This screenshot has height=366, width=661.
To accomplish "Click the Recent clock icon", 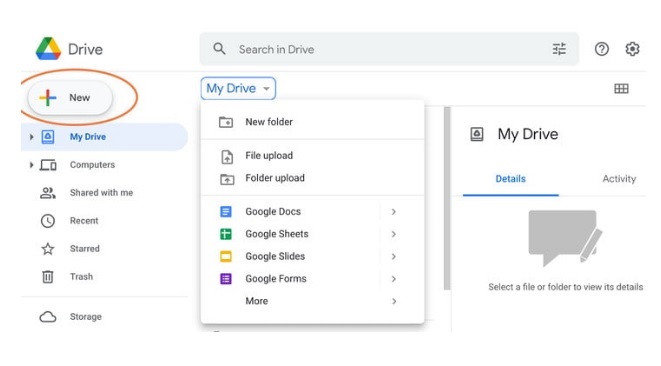I will [x=48, y=221].
